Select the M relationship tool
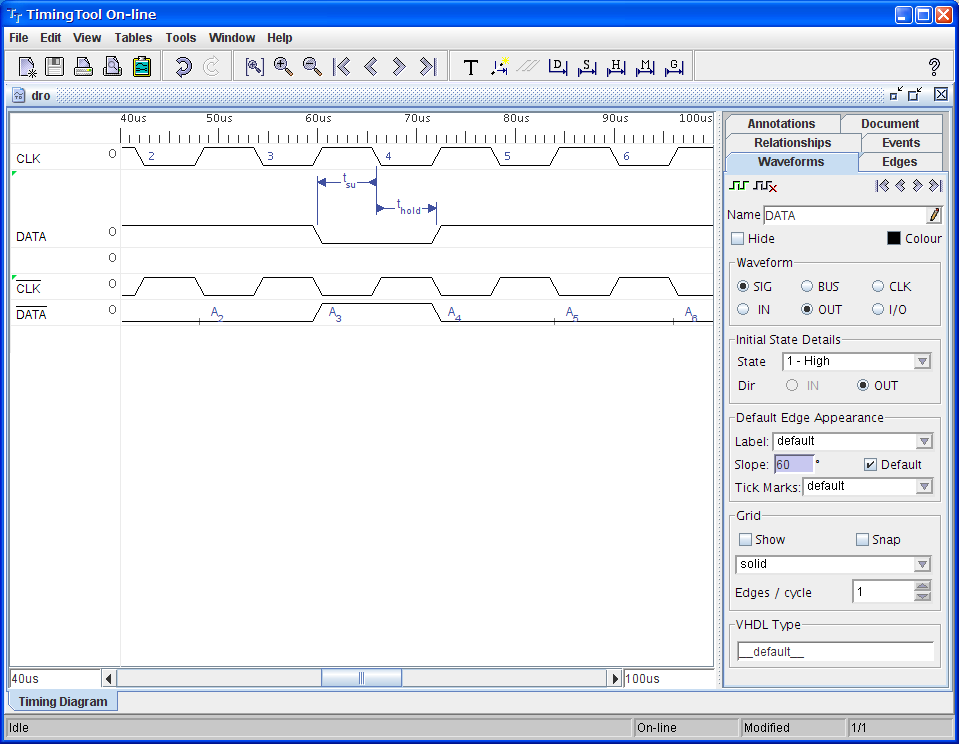 tap(645, 67)
